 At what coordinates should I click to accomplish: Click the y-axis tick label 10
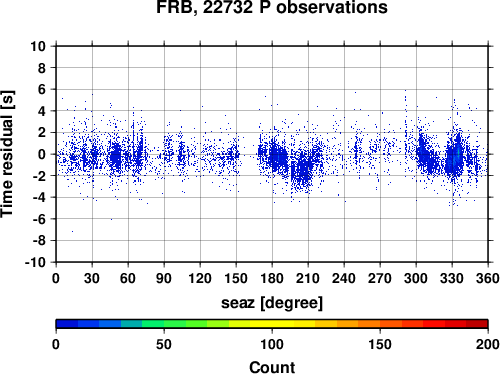[38, 46]
